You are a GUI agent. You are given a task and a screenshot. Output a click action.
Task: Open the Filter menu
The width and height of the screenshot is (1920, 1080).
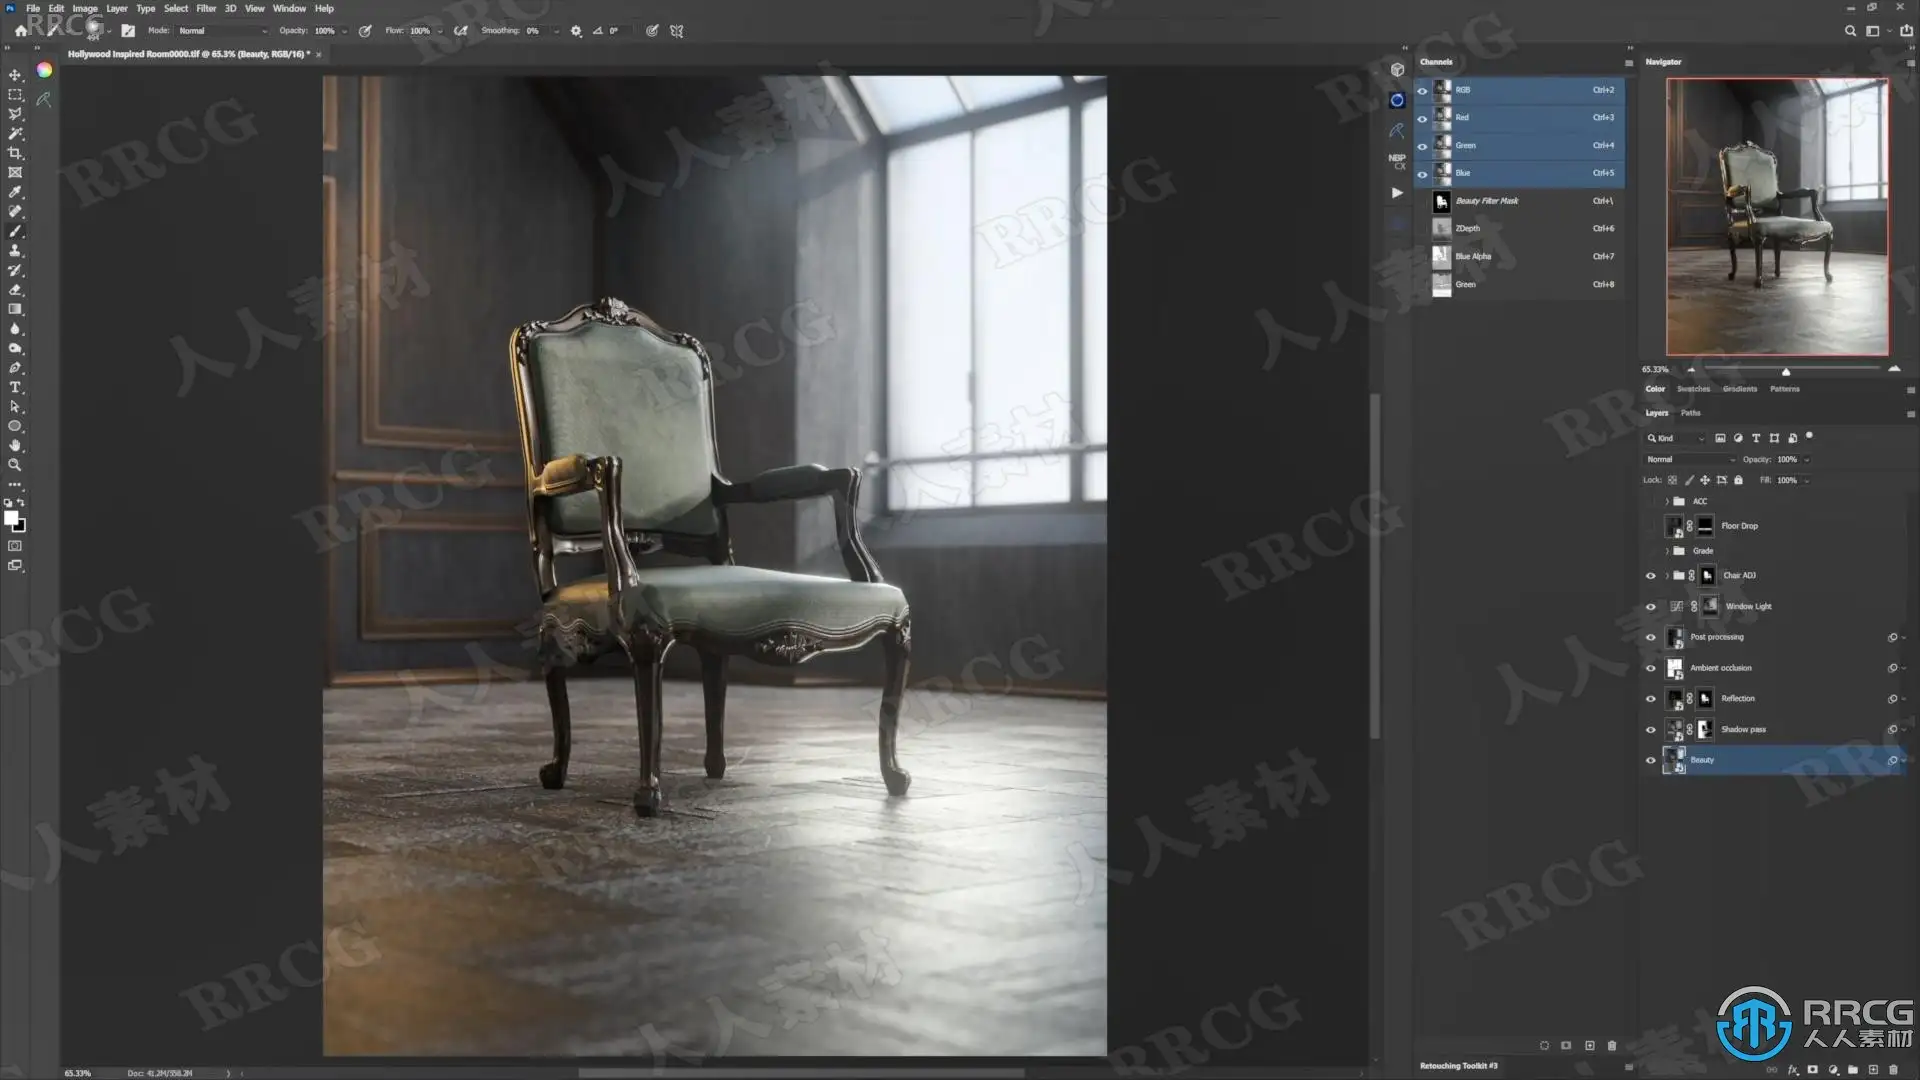(x=206, y=8)
